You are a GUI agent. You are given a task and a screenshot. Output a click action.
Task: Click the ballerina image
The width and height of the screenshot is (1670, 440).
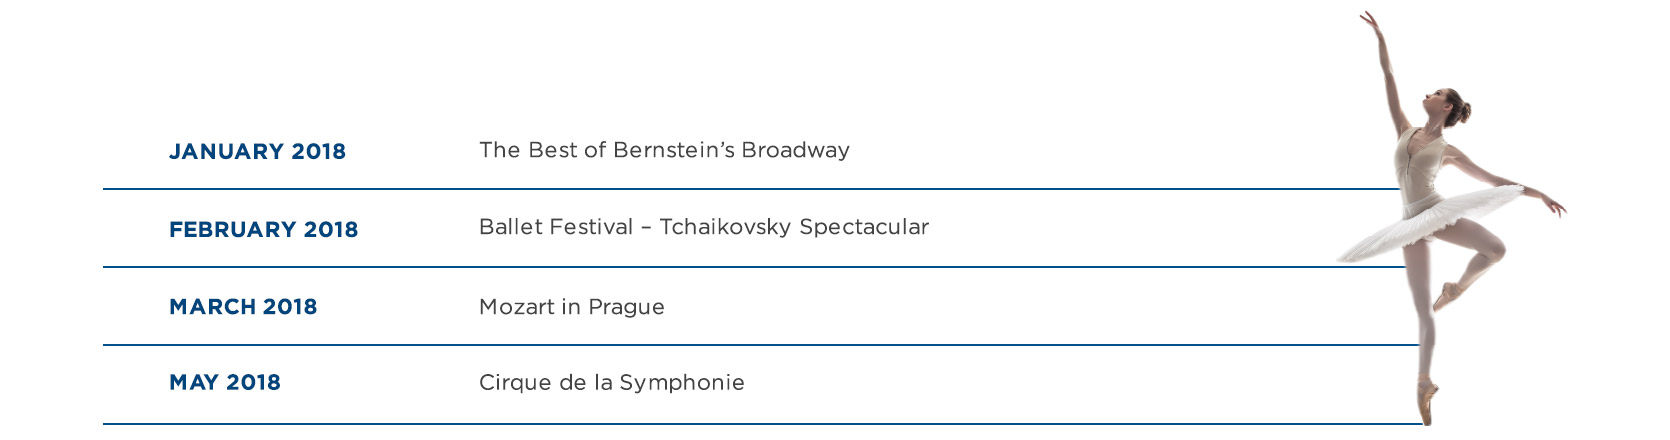(1450, 218)
